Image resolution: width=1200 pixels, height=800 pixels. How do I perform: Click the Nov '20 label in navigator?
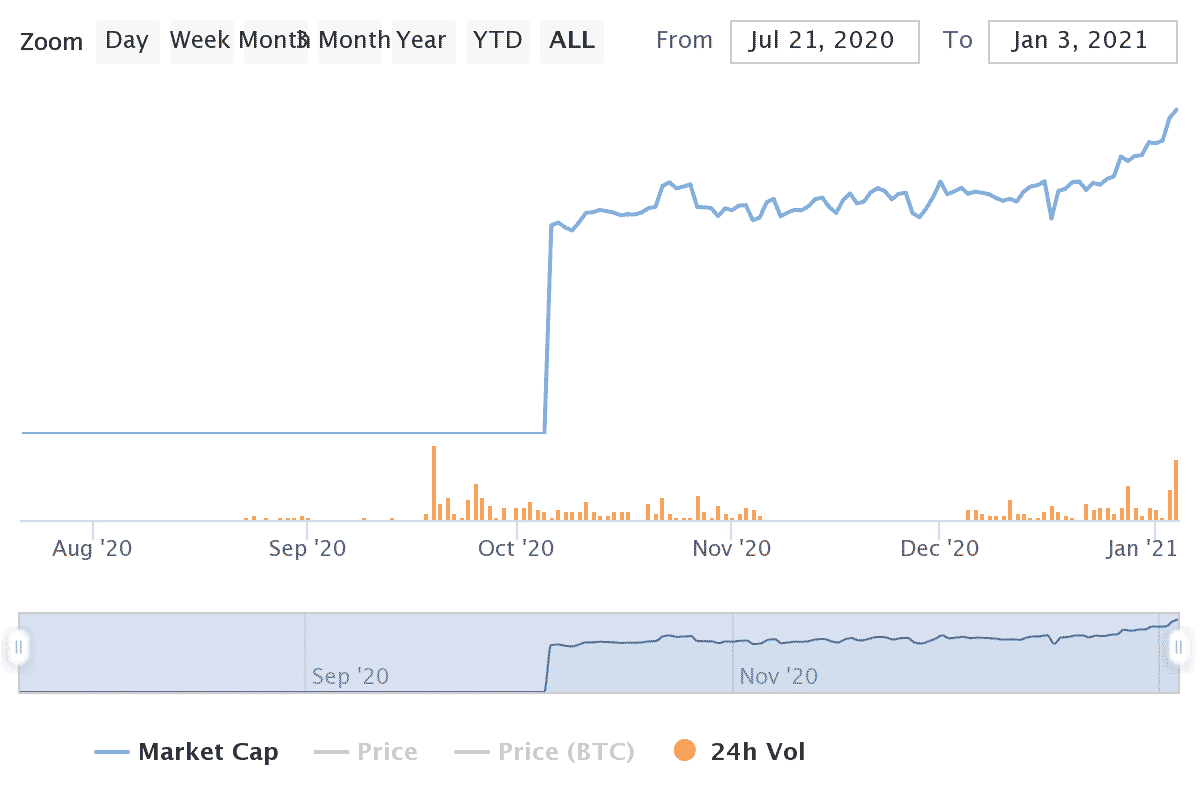778,676
